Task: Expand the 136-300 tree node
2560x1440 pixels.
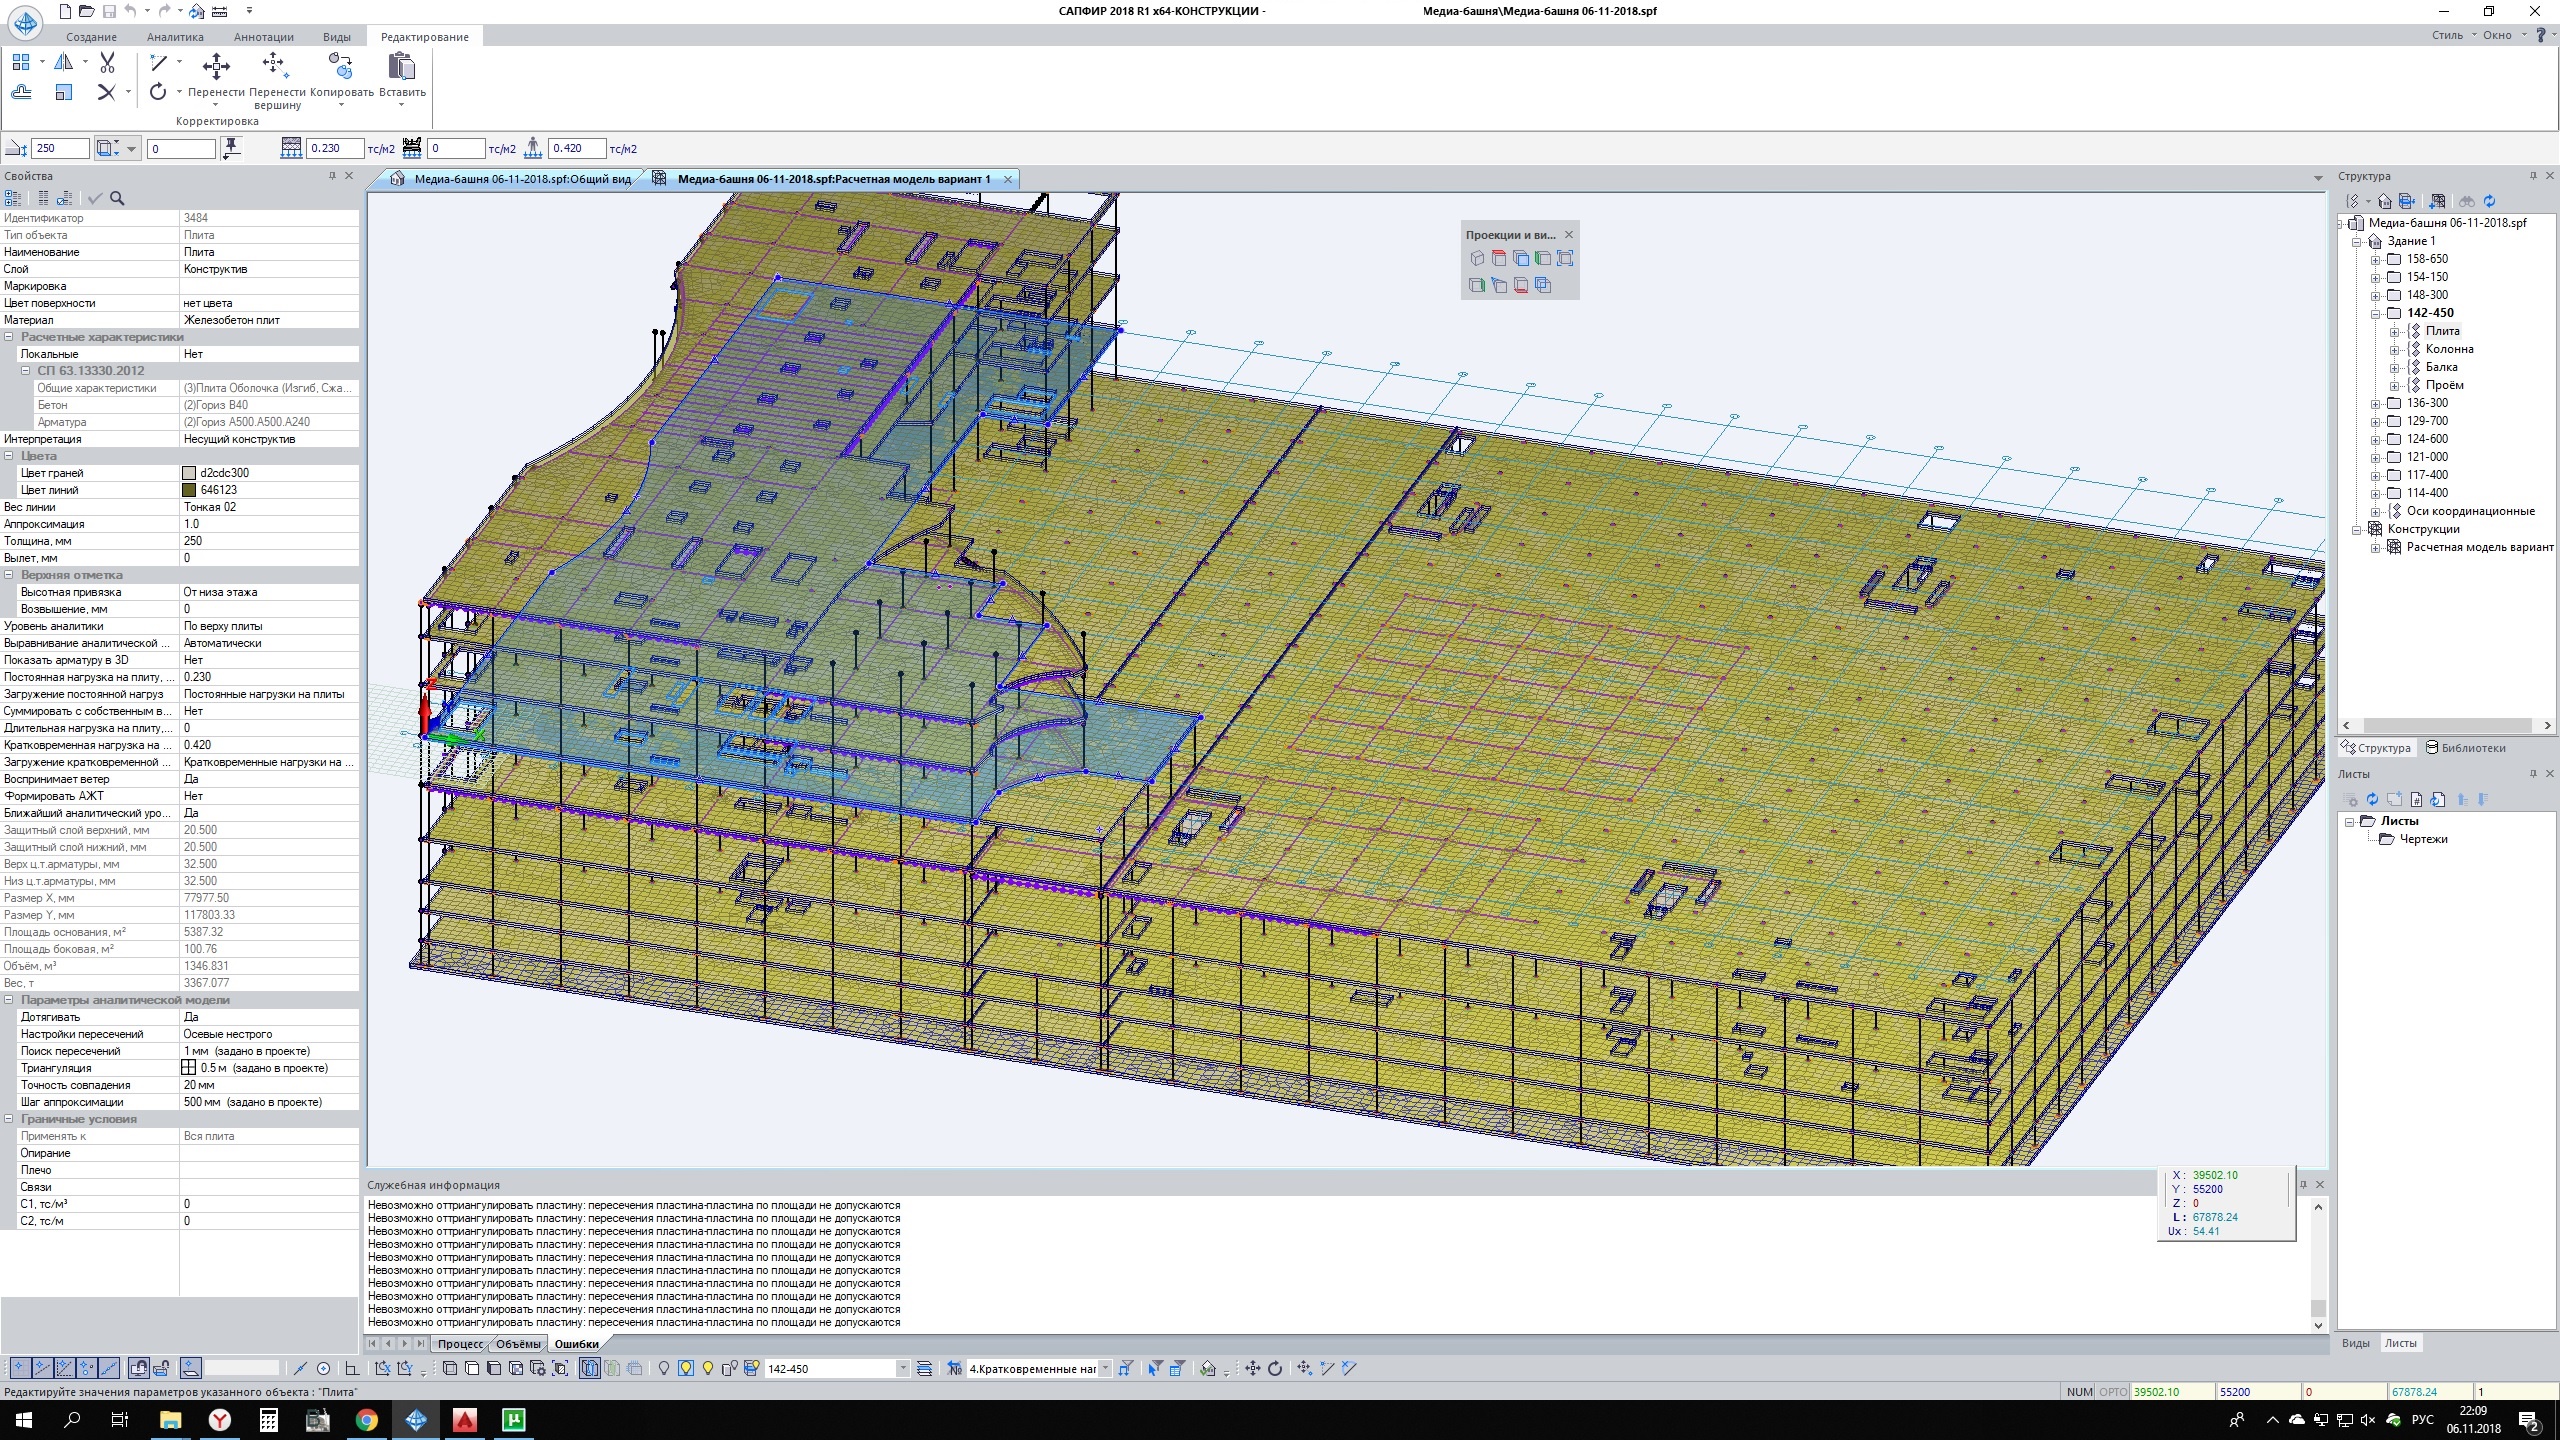Action: tap(2376, 404)
